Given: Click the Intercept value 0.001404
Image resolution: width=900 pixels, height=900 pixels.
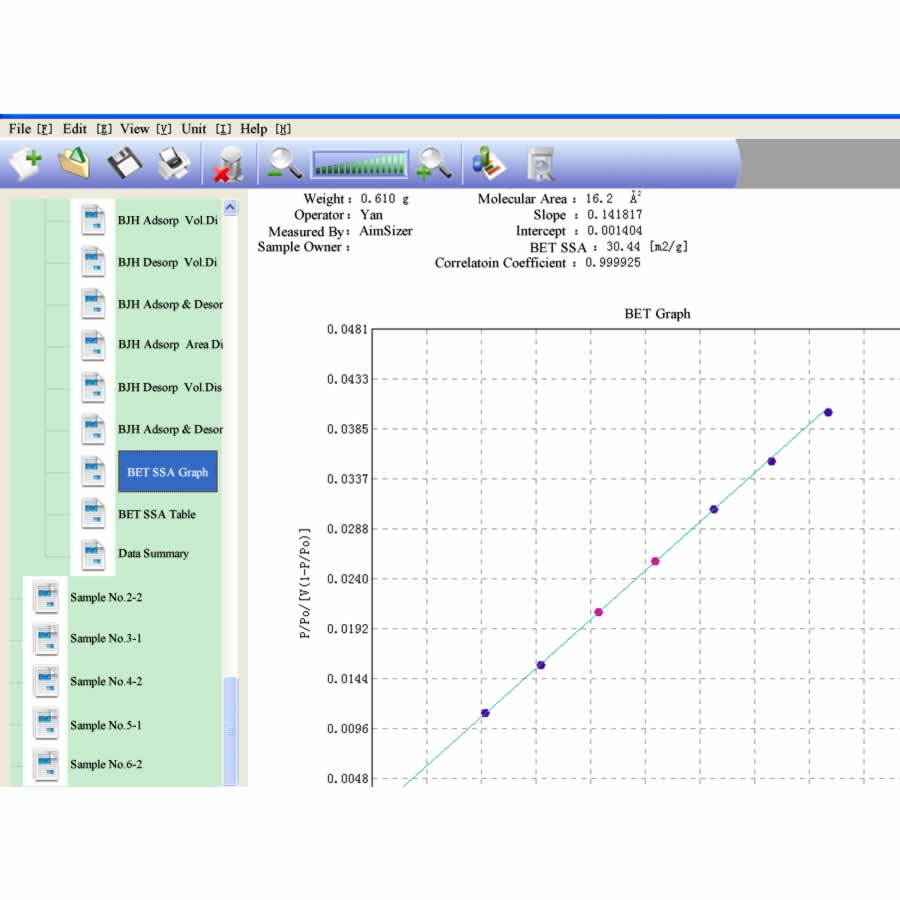Looking at the screenshot, I should [614, 231].
